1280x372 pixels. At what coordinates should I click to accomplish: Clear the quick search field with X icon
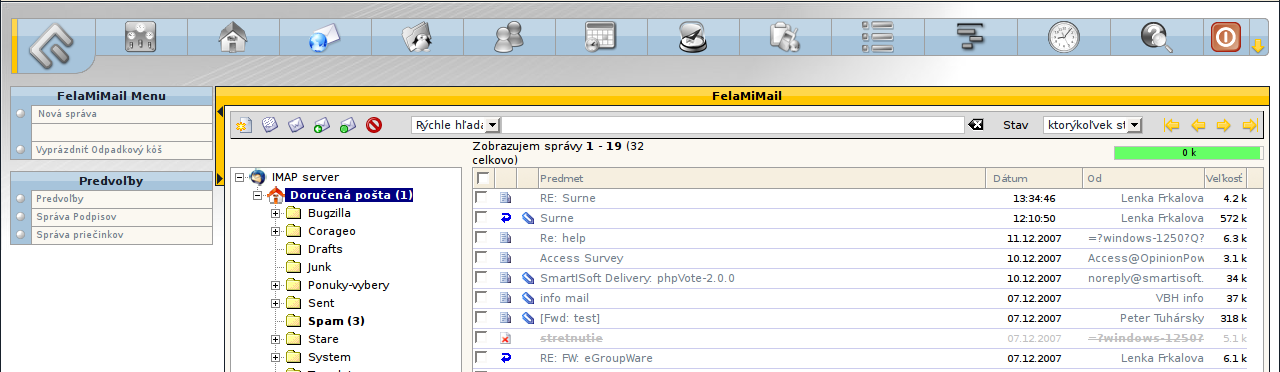click(x=976, y=125)
